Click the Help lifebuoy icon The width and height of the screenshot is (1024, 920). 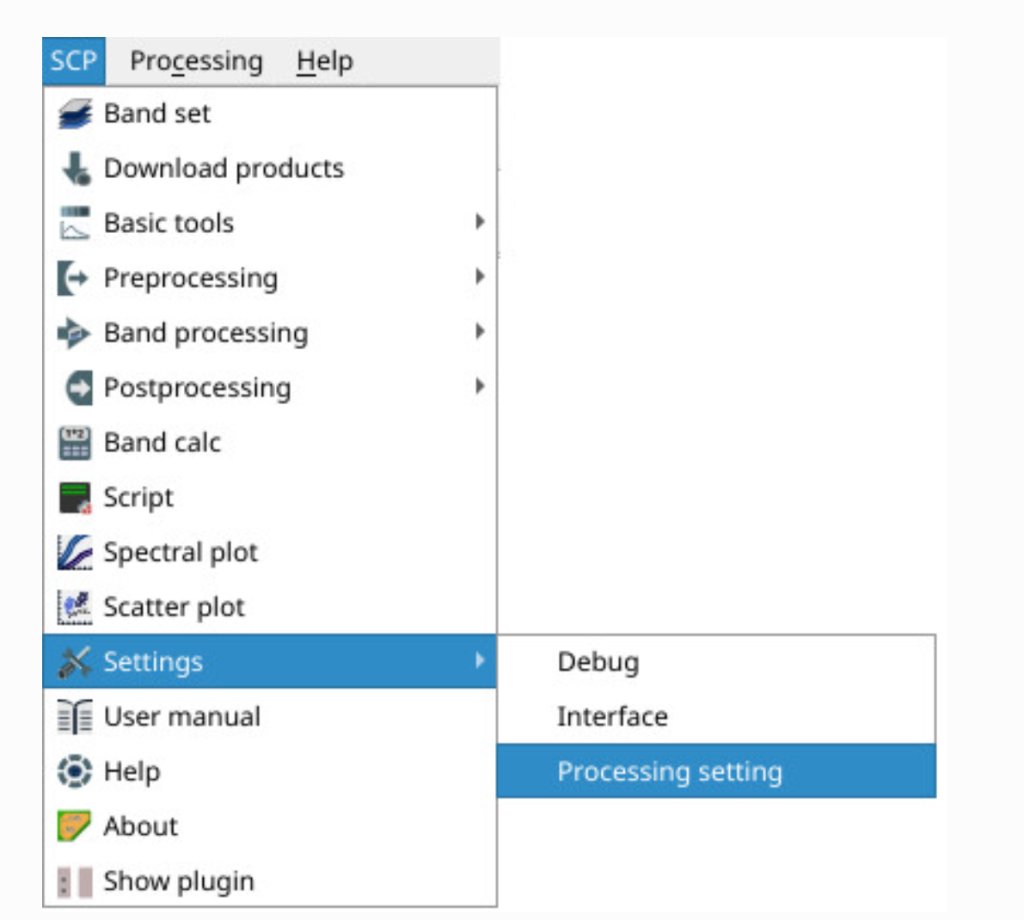[75, 772]
